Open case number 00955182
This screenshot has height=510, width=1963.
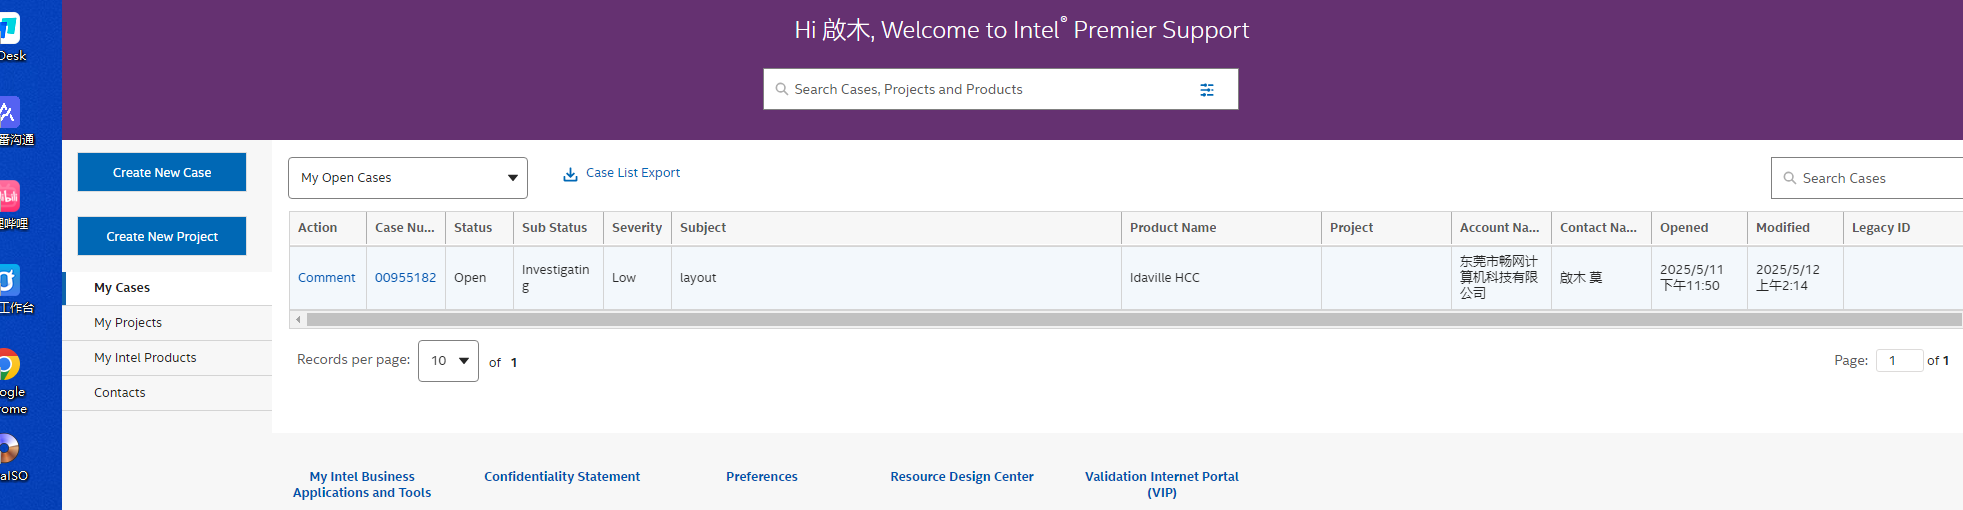(x=405, y=278)
